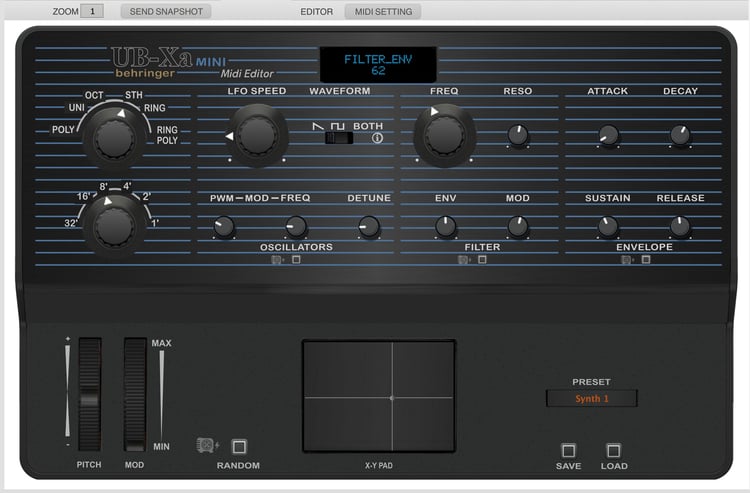
Task: Adjust the LFO SPEED knob
Action: [258, 135]
